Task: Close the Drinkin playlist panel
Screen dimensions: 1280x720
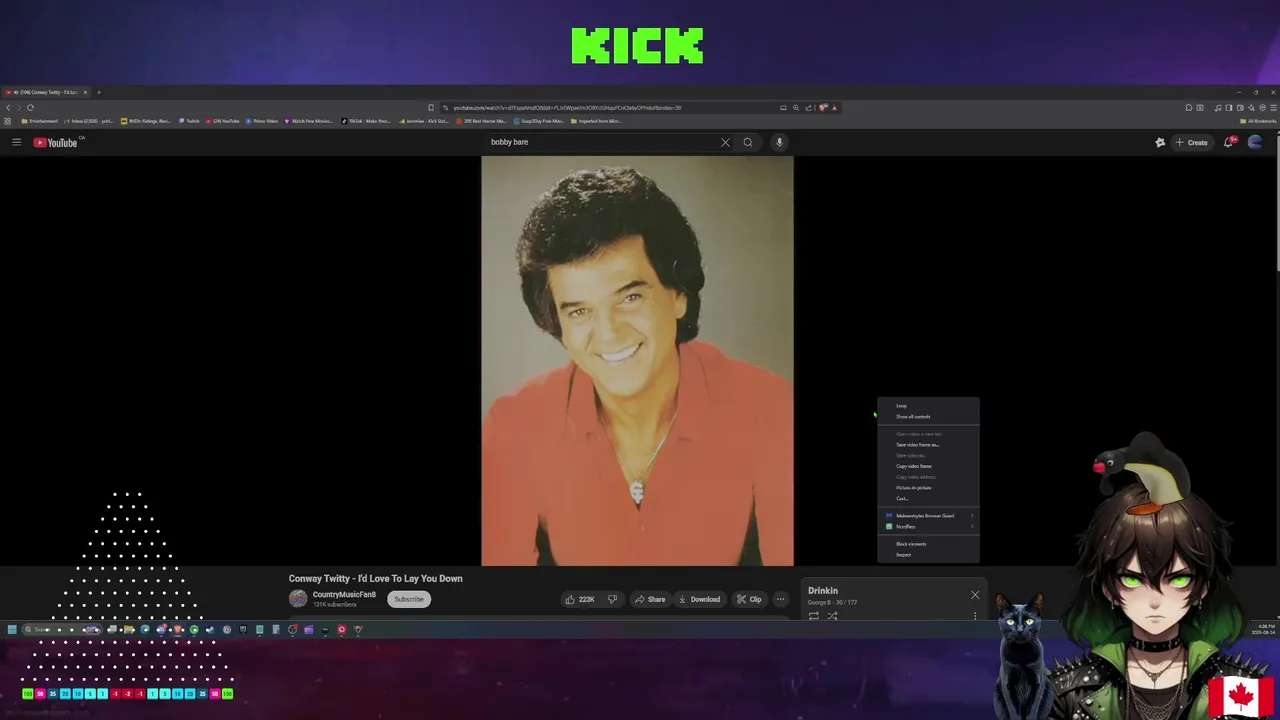Action: 975,595
